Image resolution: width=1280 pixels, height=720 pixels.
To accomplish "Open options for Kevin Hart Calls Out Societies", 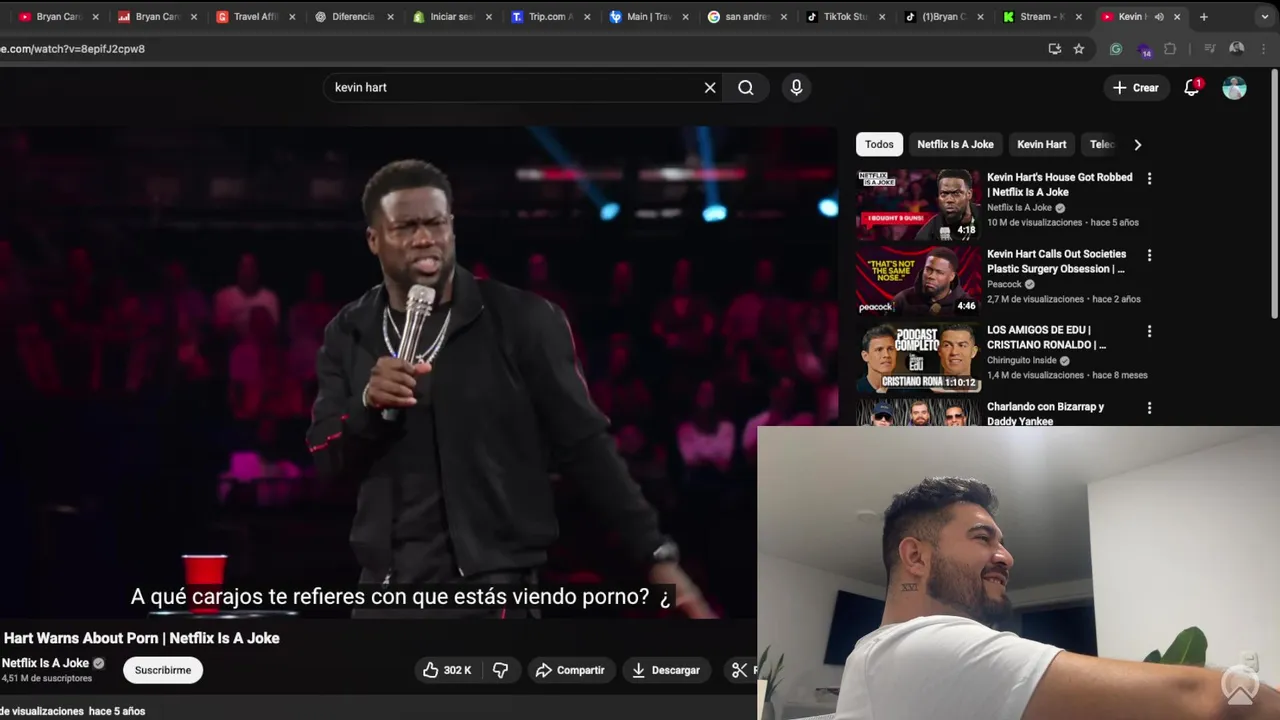I will click(x=1149, y=255).
